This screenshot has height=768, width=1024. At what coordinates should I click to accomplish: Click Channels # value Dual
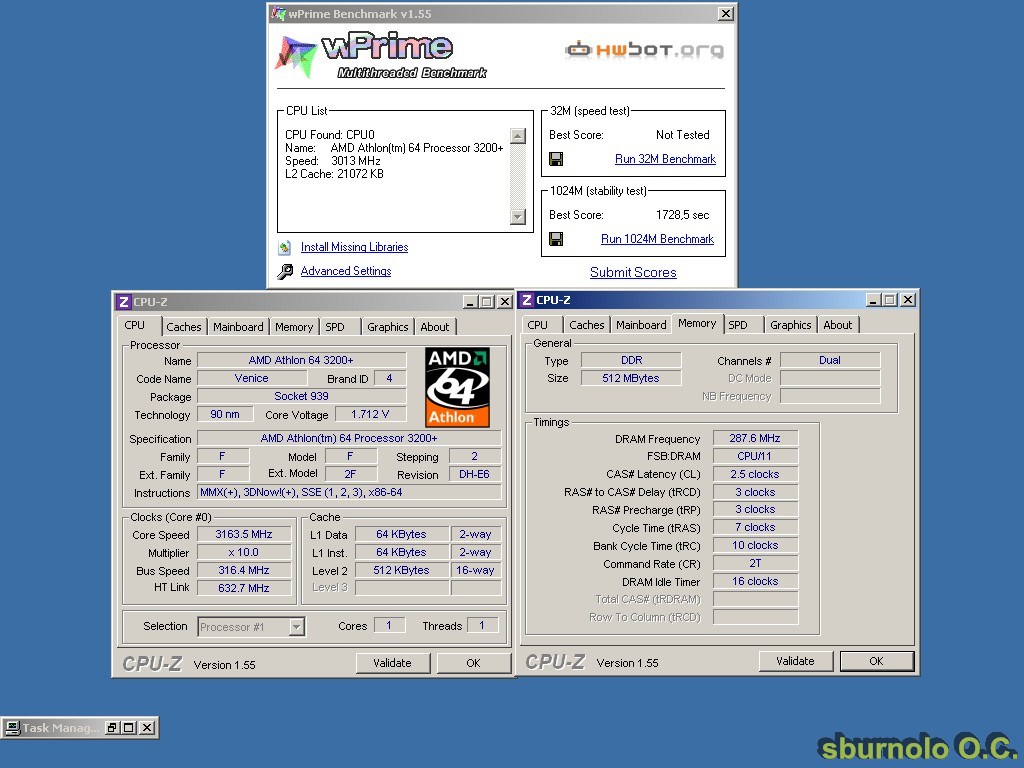point(830,360)
